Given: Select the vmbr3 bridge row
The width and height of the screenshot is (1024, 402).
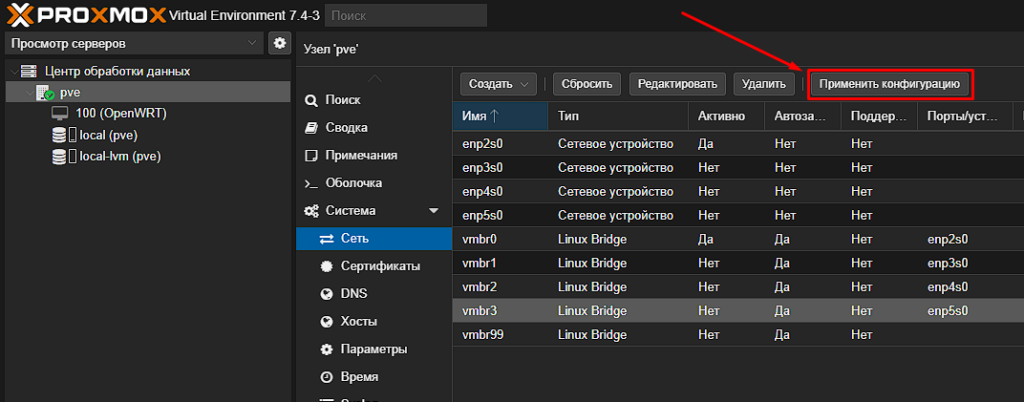Looking at the screenshot, I should pos(738,311).
